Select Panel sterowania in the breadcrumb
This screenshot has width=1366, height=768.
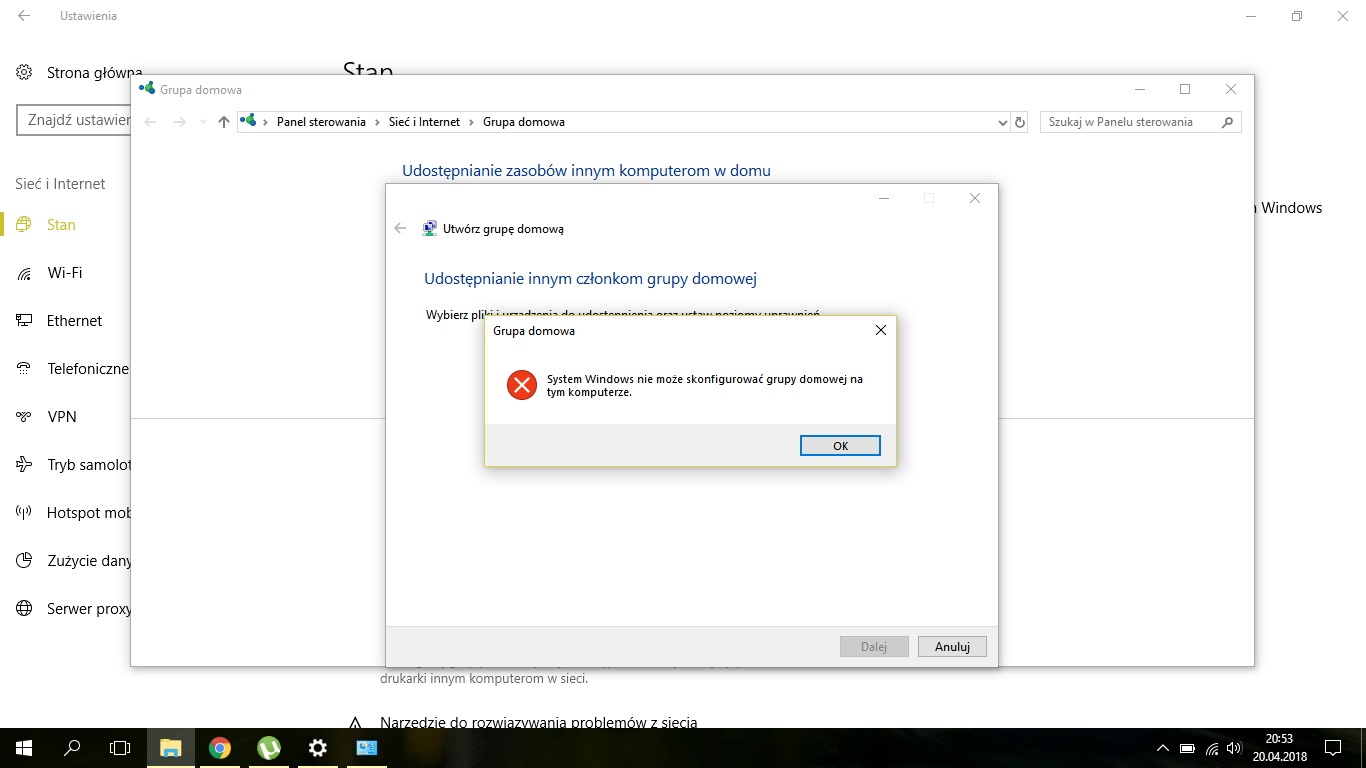tap(321, 122)
